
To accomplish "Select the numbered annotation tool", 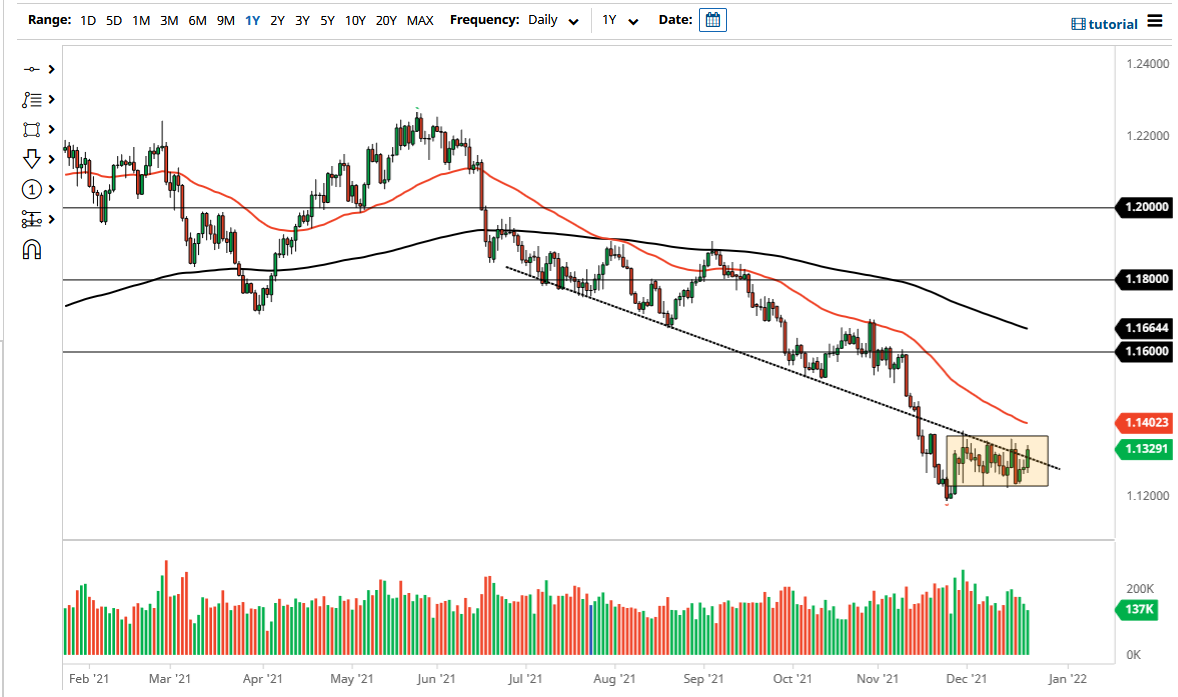I will [31, 188].
